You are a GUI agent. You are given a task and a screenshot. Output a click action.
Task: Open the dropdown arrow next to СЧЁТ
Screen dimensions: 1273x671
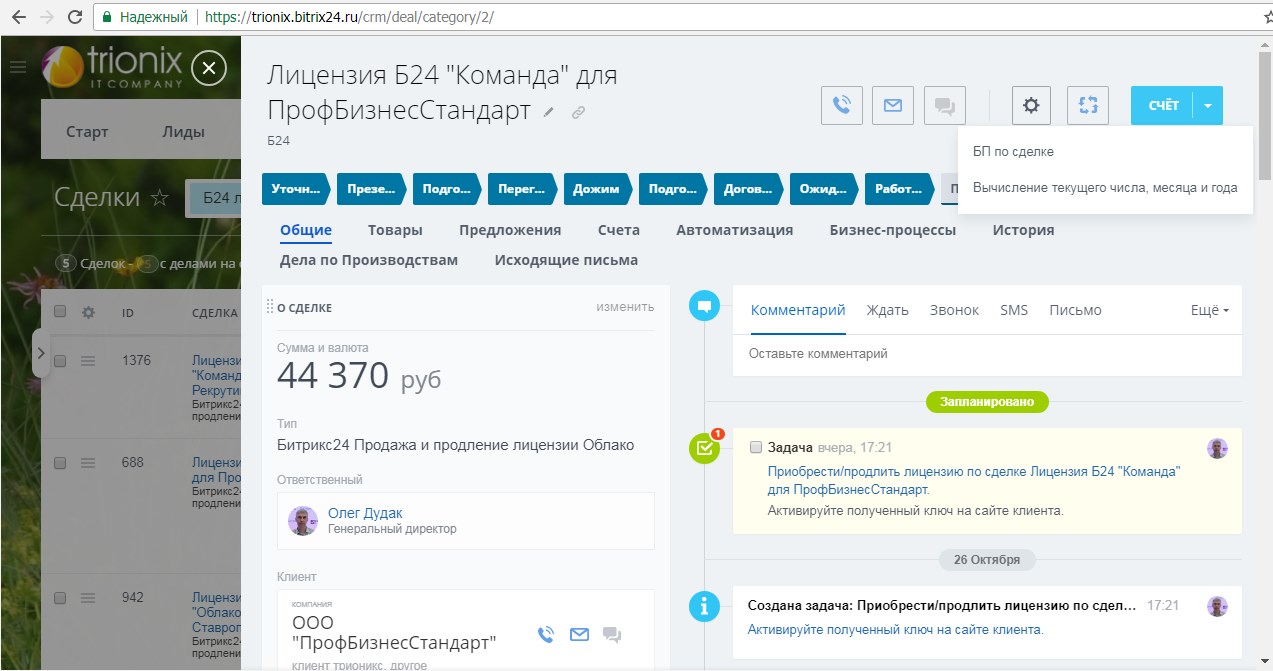(x=1208, y=105)
